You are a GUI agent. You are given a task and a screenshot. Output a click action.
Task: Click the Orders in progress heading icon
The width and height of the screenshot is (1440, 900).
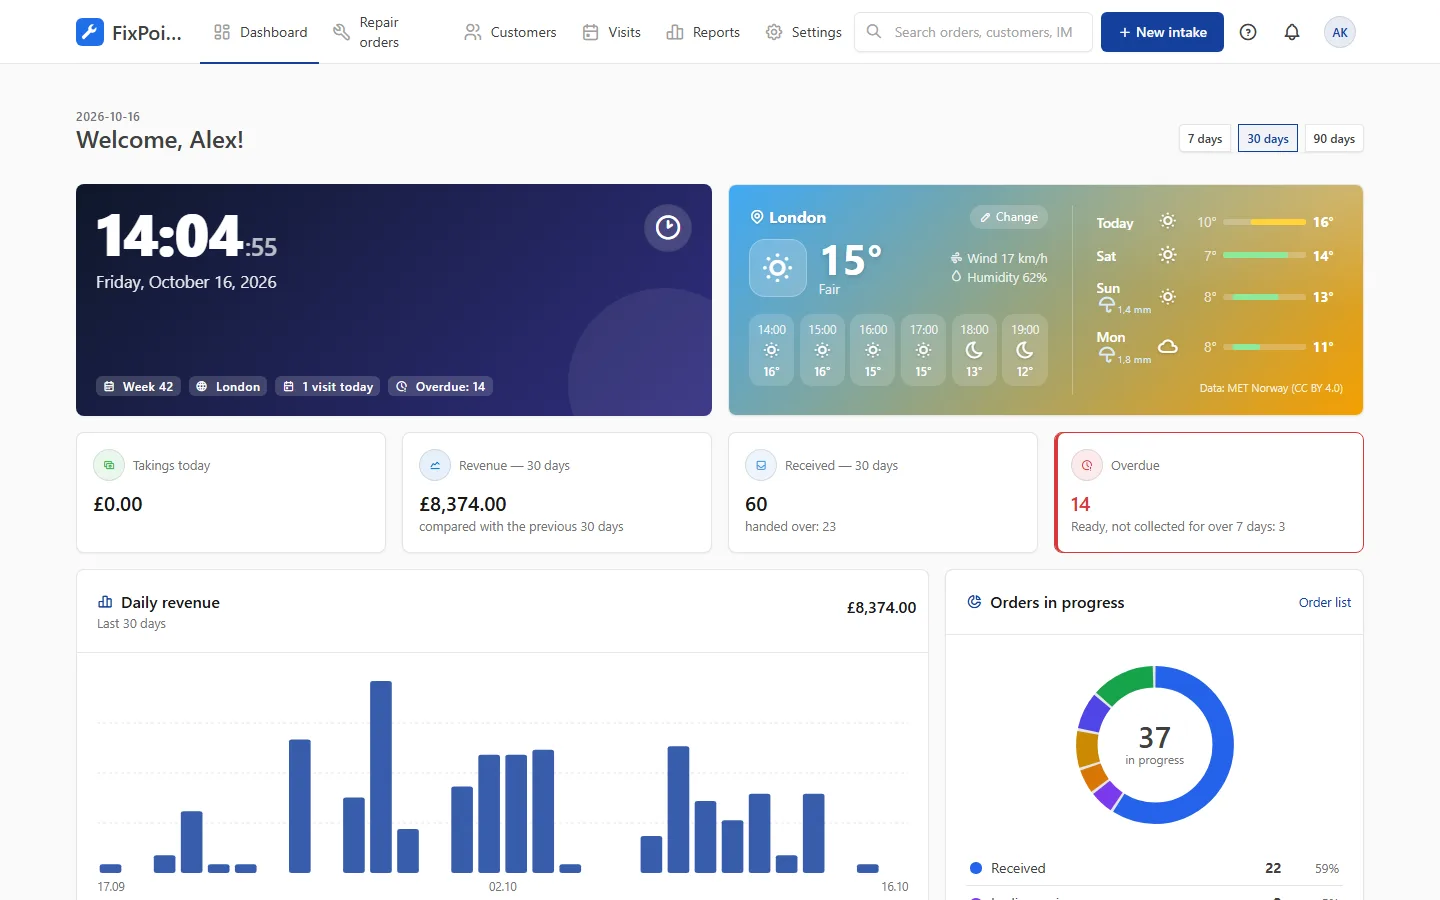point(974,602)
